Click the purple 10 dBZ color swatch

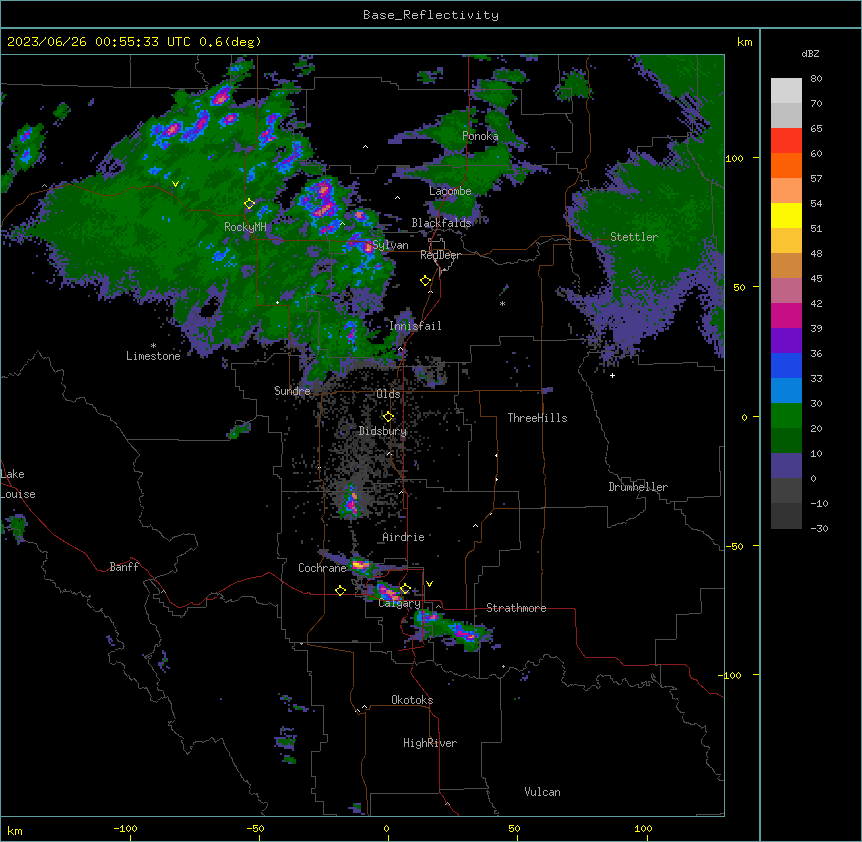click(x=786, y=466)
